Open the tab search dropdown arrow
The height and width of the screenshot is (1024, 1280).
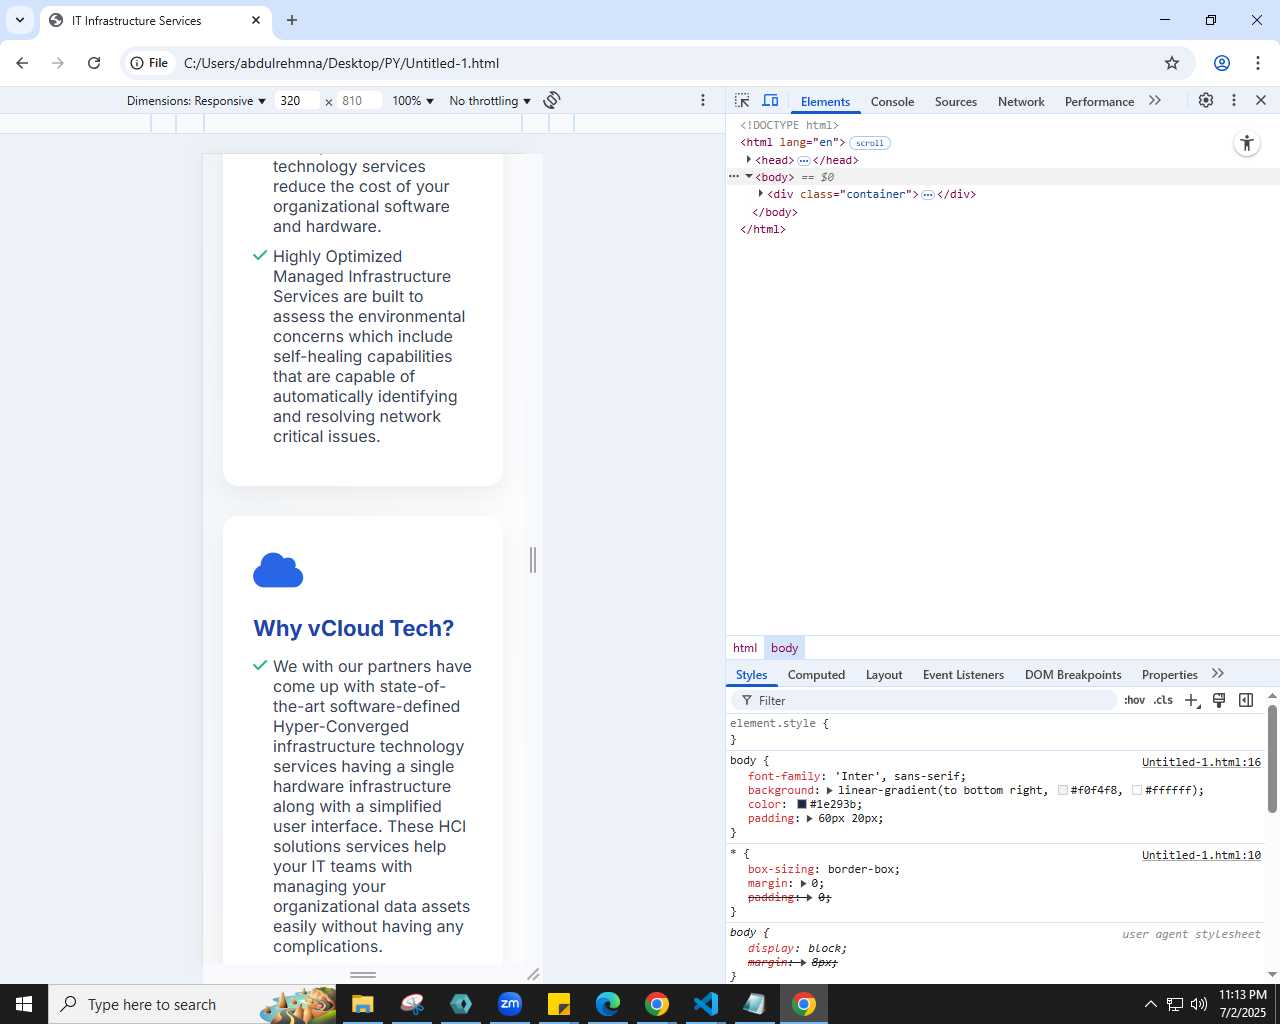point(20,20)
